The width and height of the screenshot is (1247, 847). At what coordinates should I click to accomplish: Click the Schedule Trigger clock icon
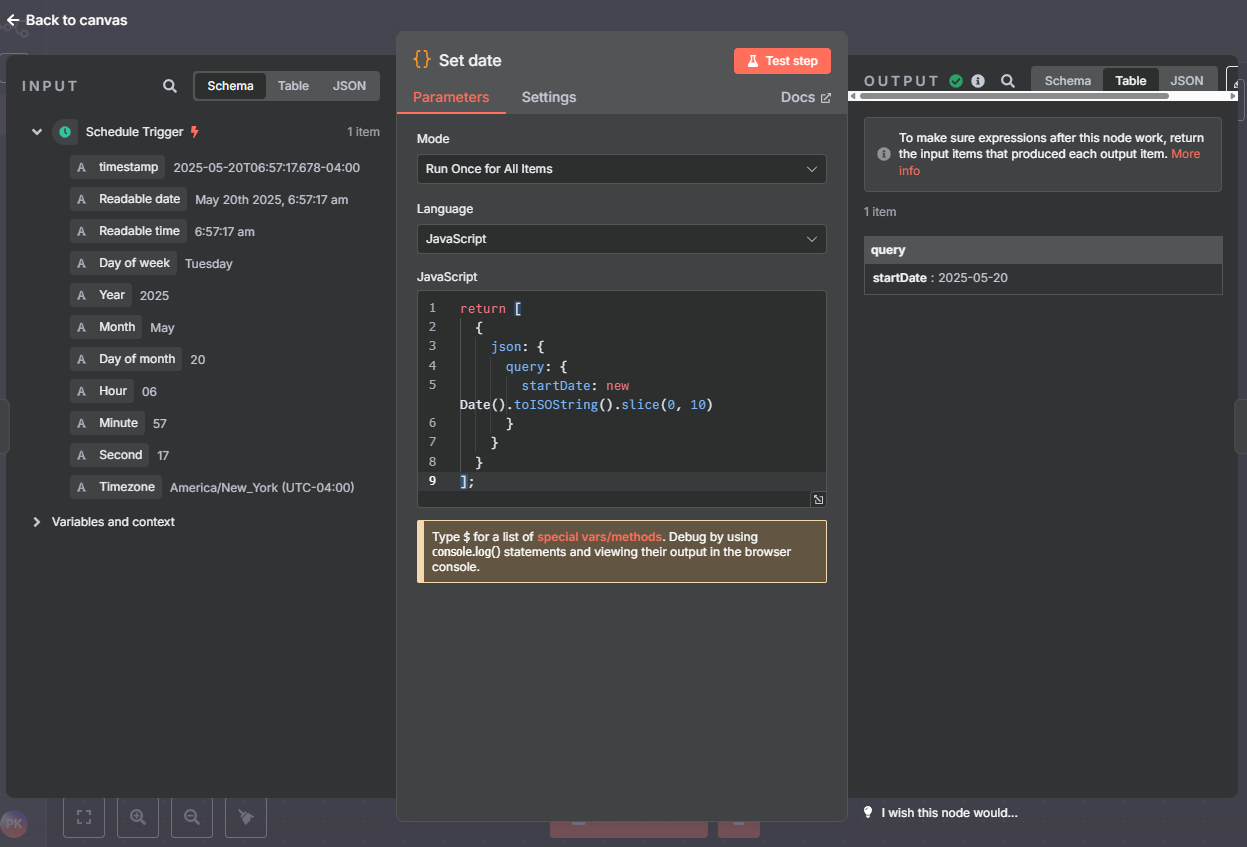click(65, 132)
